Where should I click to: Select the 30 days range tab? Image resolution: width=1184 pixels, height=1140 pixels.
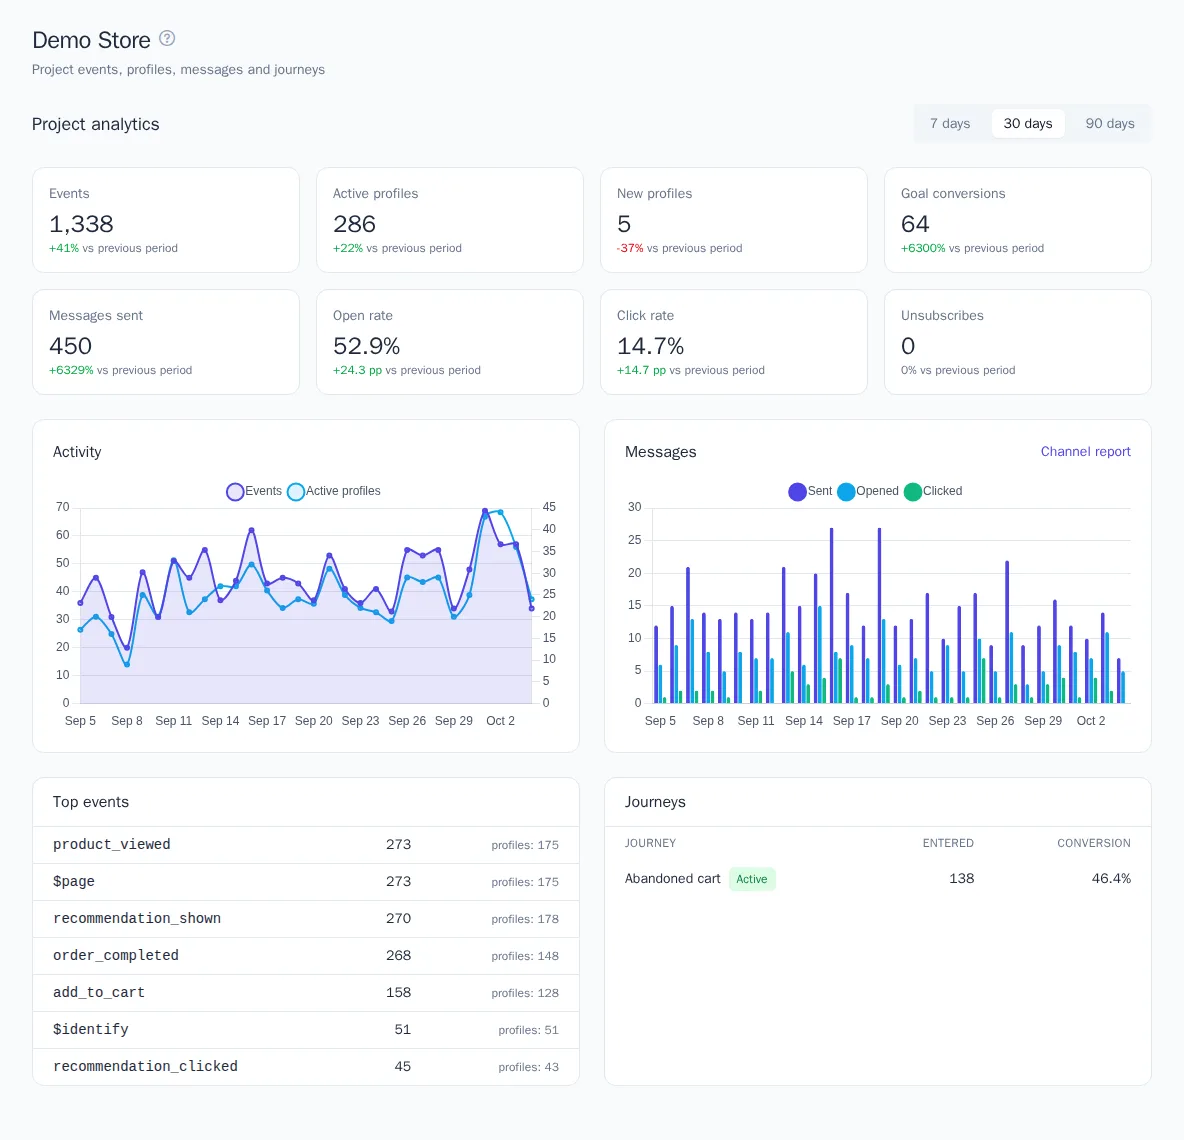(1028, 123)
